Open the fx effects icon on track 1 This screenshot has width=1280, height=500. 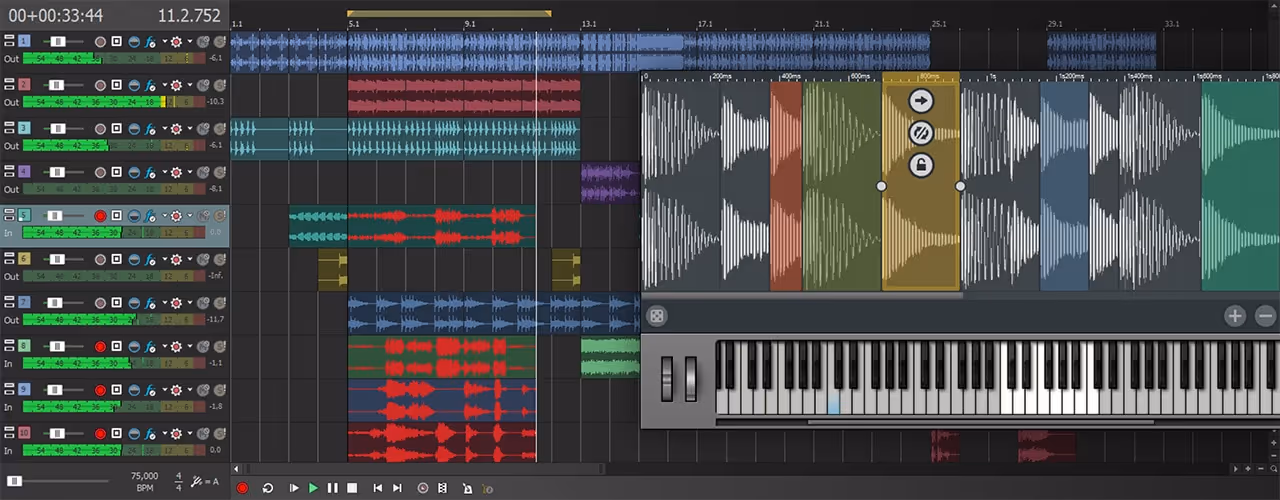(x=148, y=41)
